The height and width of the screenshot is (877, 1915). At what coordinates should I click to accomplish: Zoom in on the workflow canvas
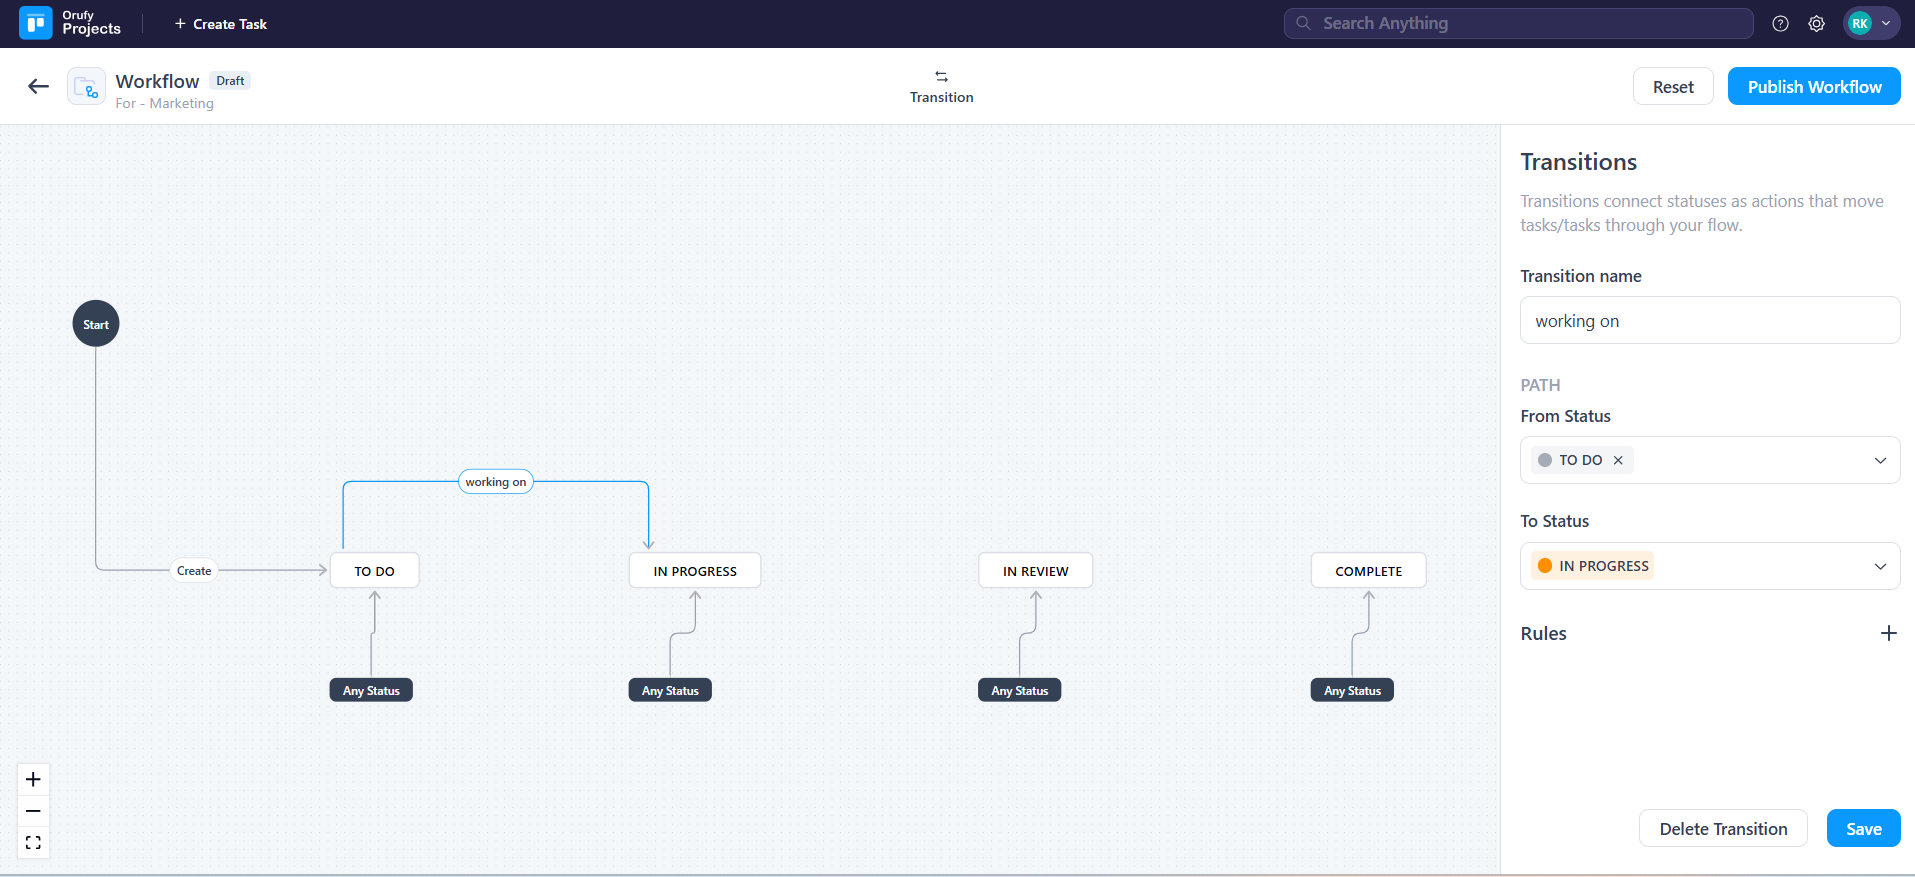pos(33,779)
